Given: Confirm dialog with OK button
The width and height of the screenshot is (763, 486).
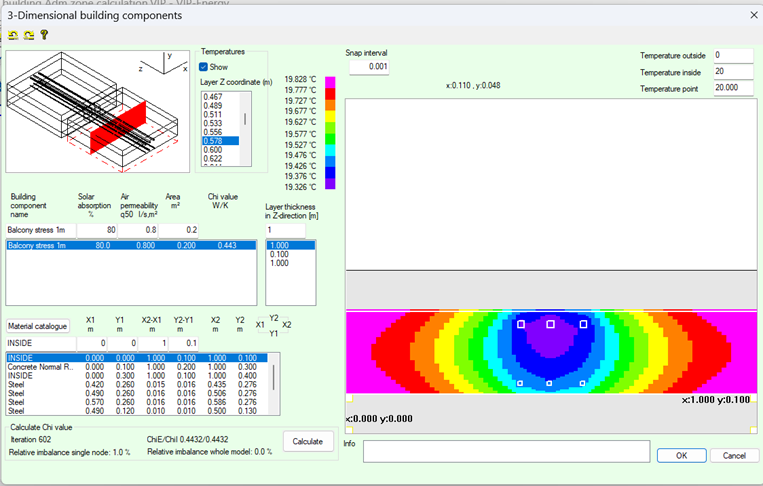Looking at the screenshot, I should tap(681, 455).
